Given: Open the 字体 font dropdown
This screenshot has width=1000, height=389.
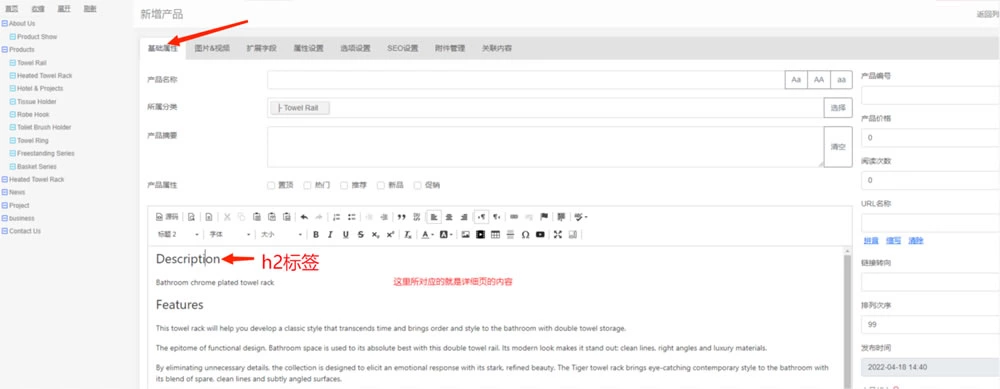Looking at the screenshot, I should click(230, 235).
